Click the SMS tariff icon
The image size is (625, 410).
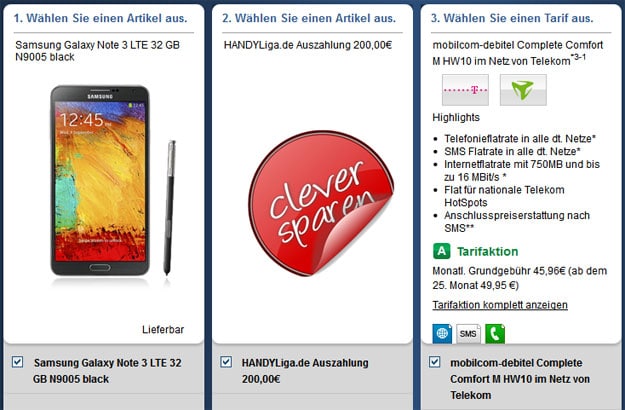(x=468, y=333)
